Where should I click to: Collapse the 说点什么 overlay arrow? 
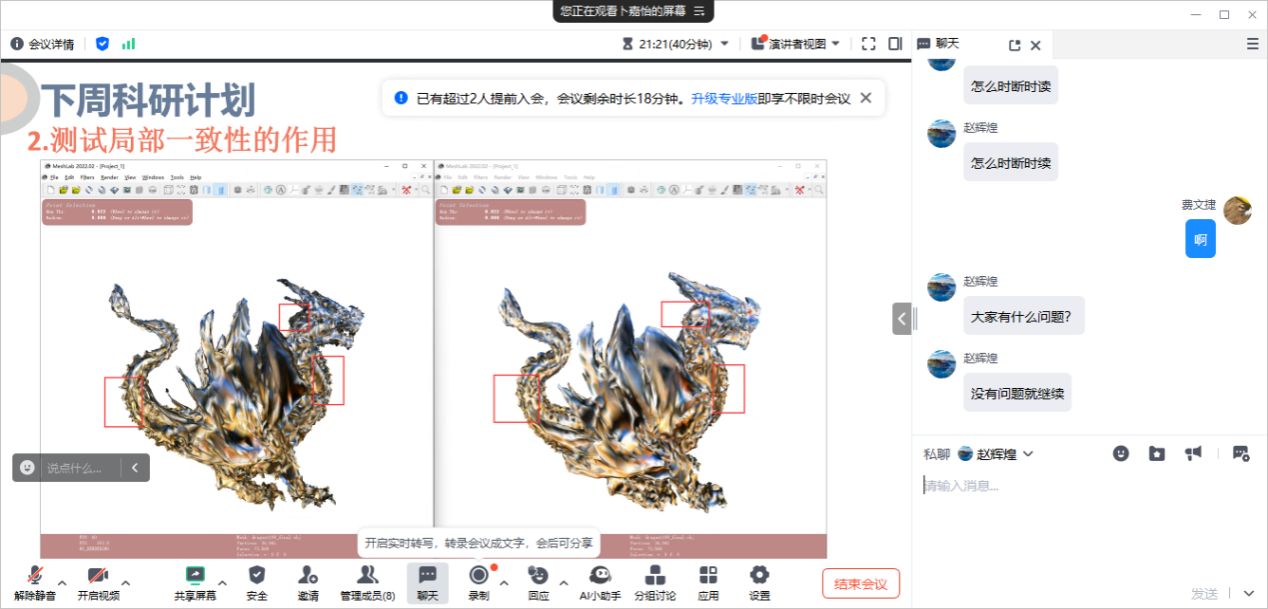135,467
